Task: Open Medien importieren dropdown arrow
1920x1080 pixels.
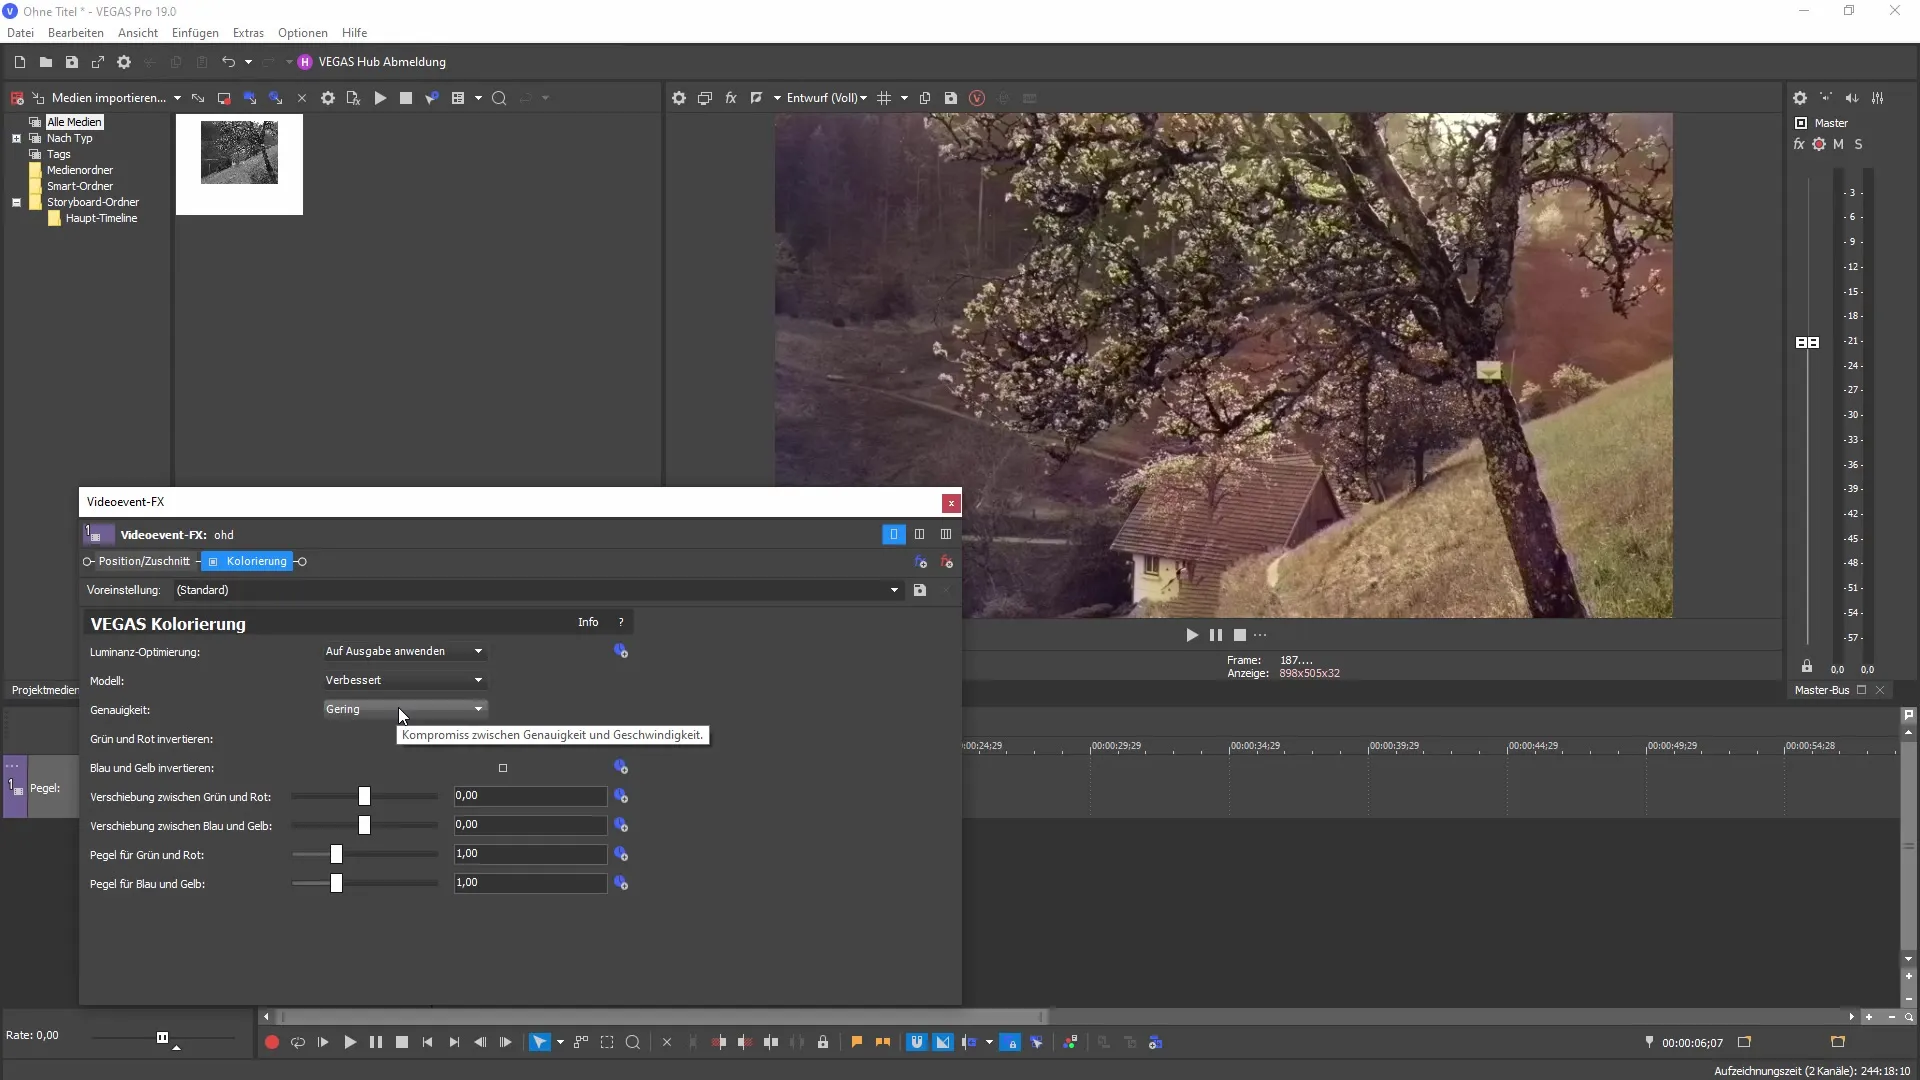Action: point(177,98)
